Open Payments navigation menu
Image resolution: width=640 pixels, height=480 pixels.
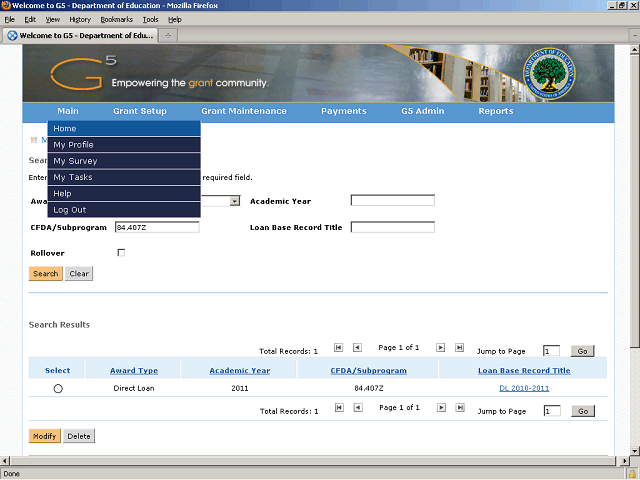click(344, 111)
